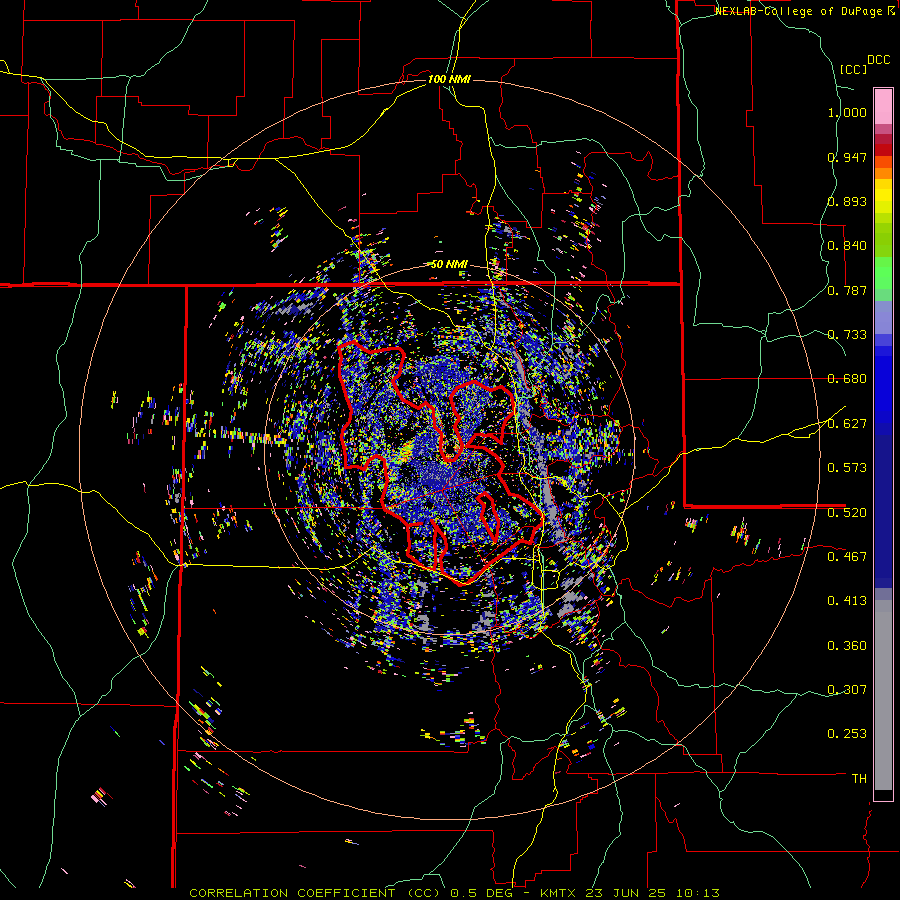The image size is (900, 900).
Task: Select the 0.413 color scale value
Action: 847,601
